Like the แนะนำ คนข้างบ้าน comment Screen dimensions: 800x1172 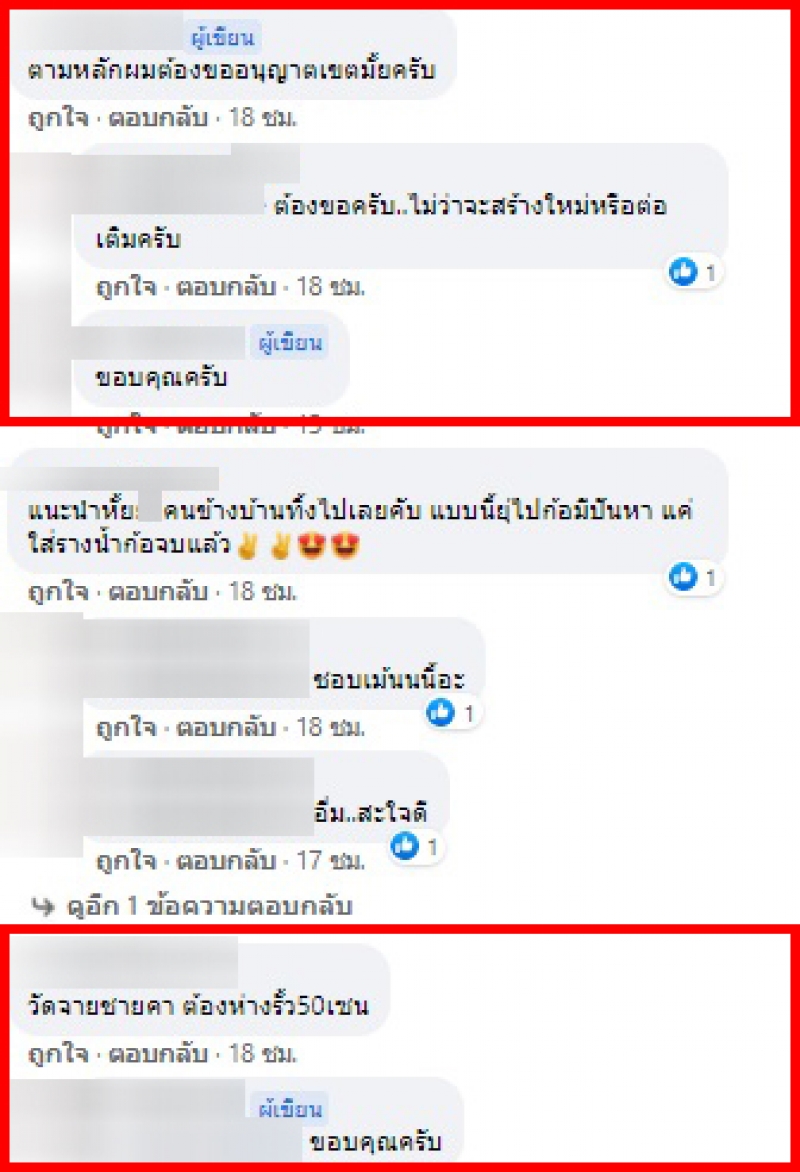pos(58,592)
